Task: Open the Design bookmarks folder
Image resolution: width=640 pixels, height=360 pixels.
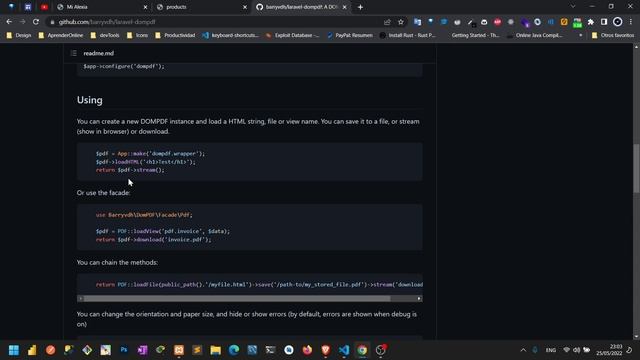Action: tap(19, 36)
